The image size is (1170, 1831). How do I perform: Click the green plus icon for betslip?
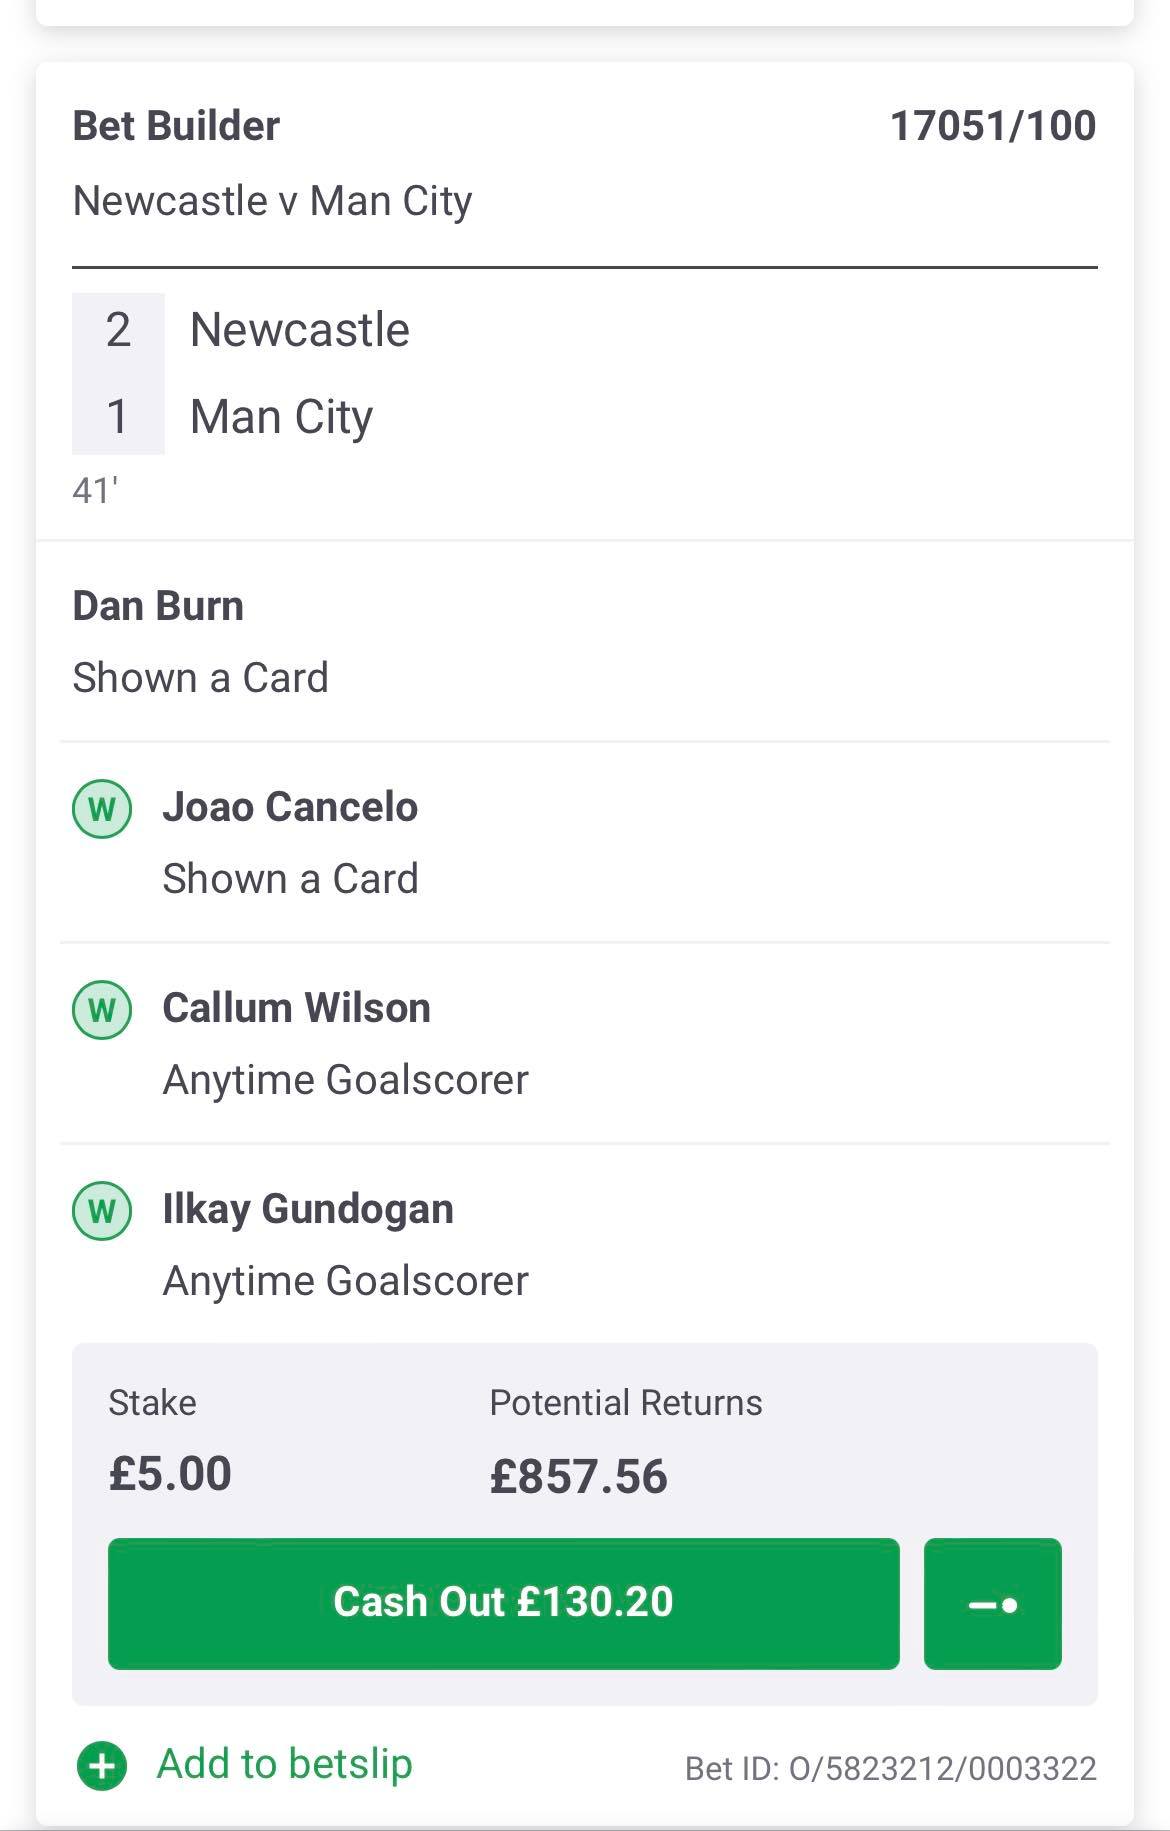(x=102, y=1765)
